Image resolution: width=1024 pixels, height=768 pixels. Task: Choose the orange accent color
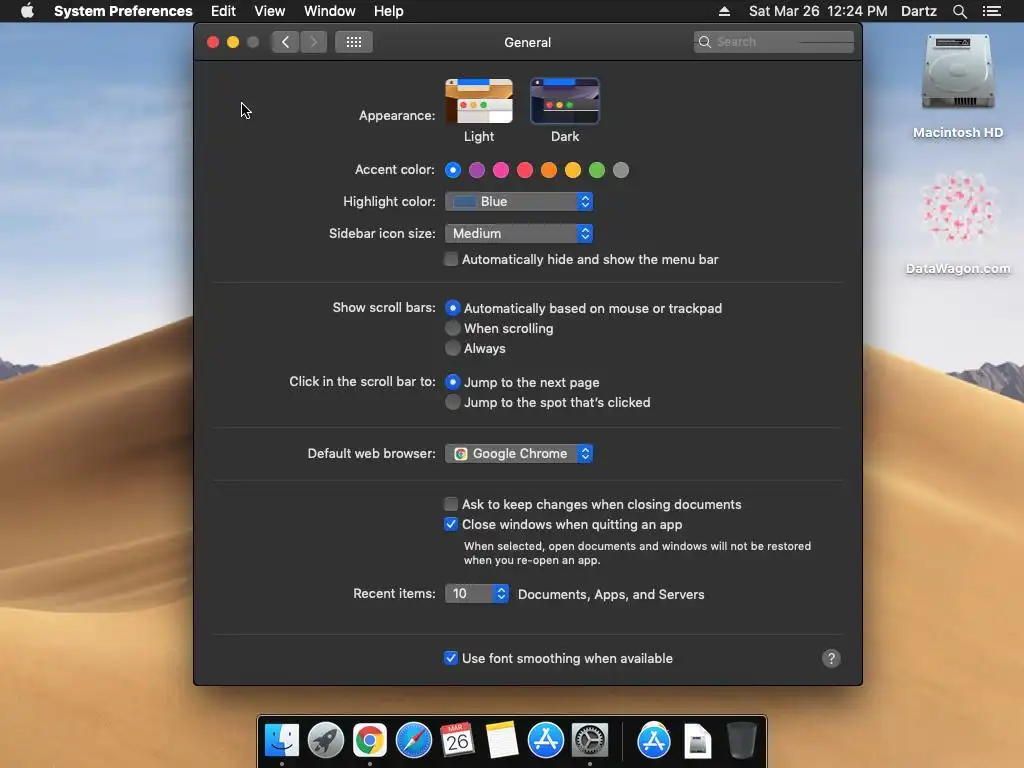coord(549,170)
